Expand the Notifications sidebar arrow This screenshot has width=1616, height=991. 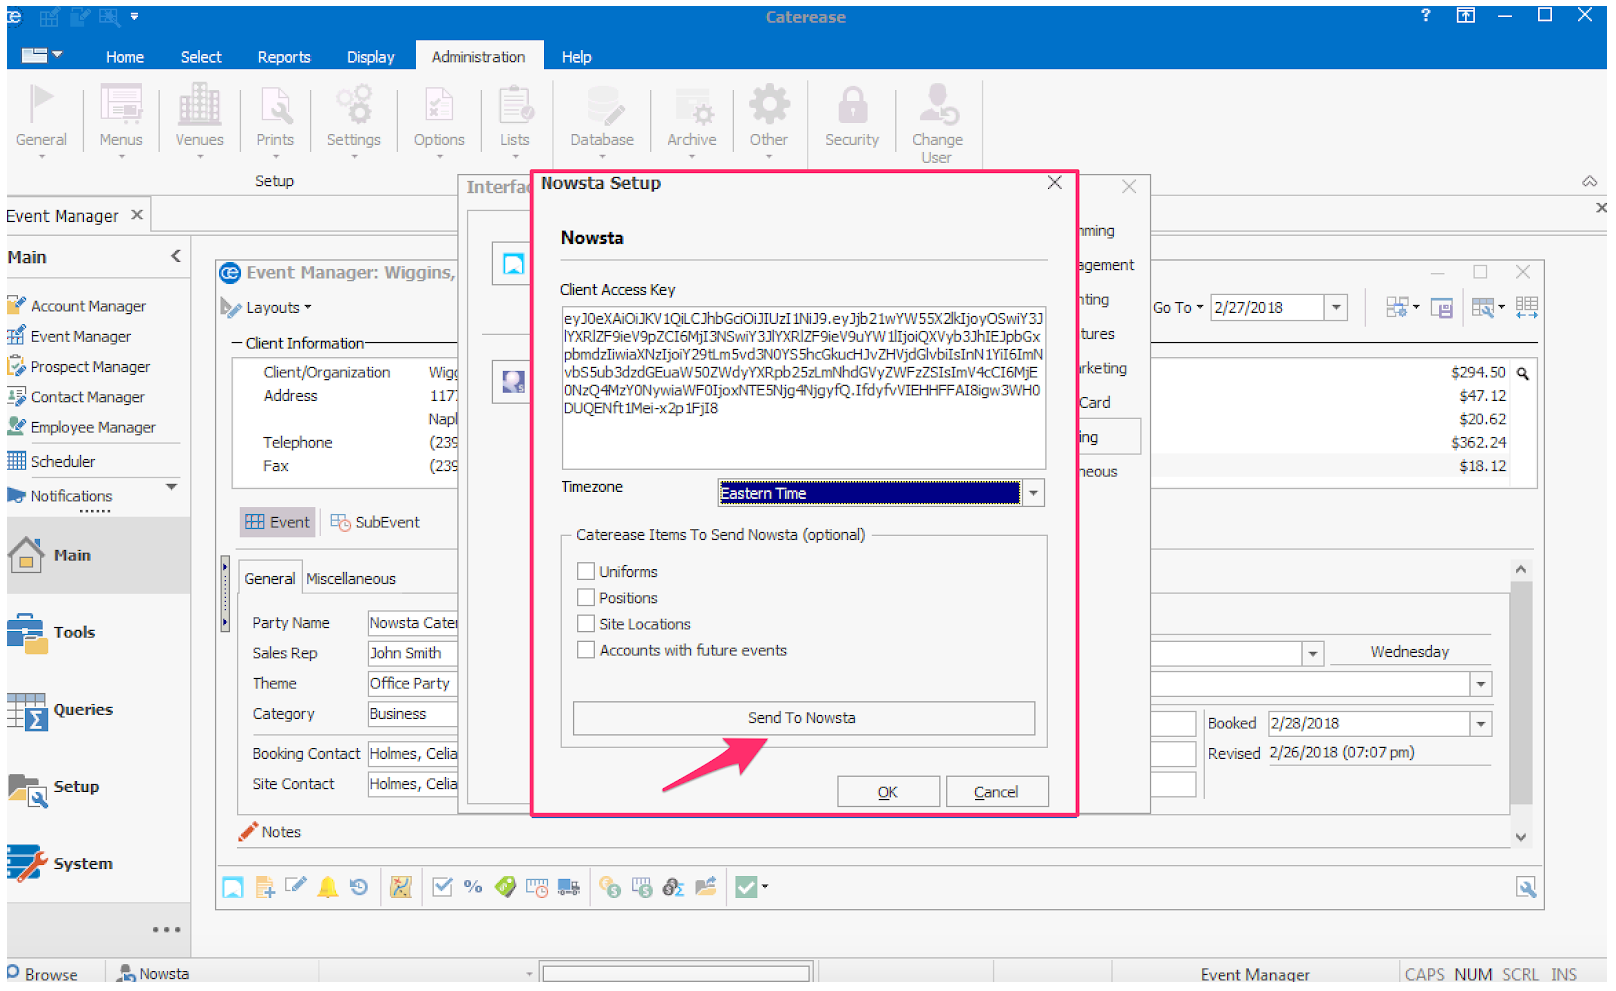(172, 487)
